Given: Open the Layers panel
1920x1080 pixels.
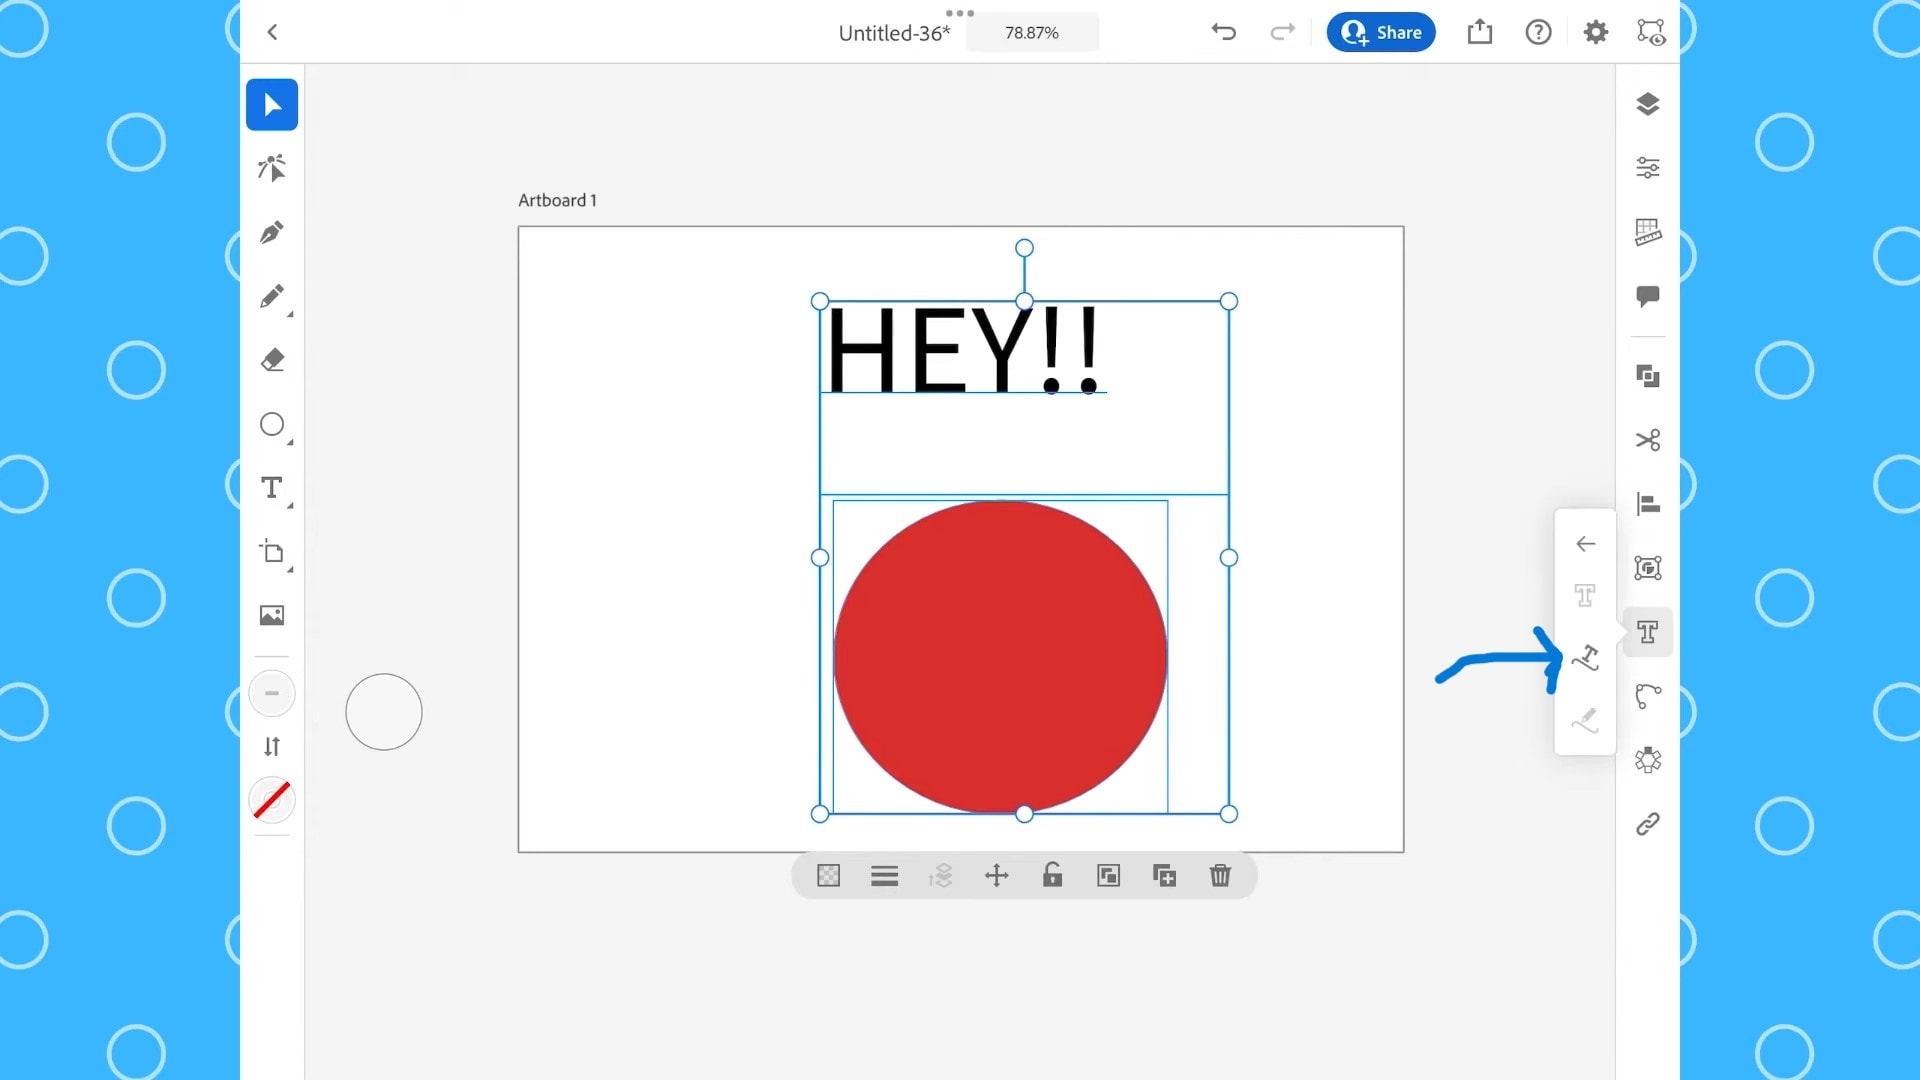Looking at the screenshot, I should (1648, 104).
